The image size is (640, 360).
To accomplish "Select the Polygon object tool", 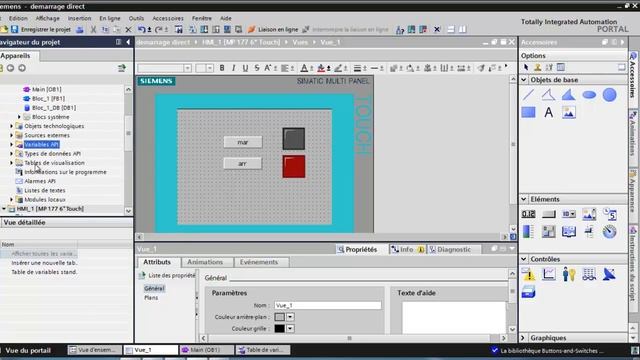I will point(569,95).
